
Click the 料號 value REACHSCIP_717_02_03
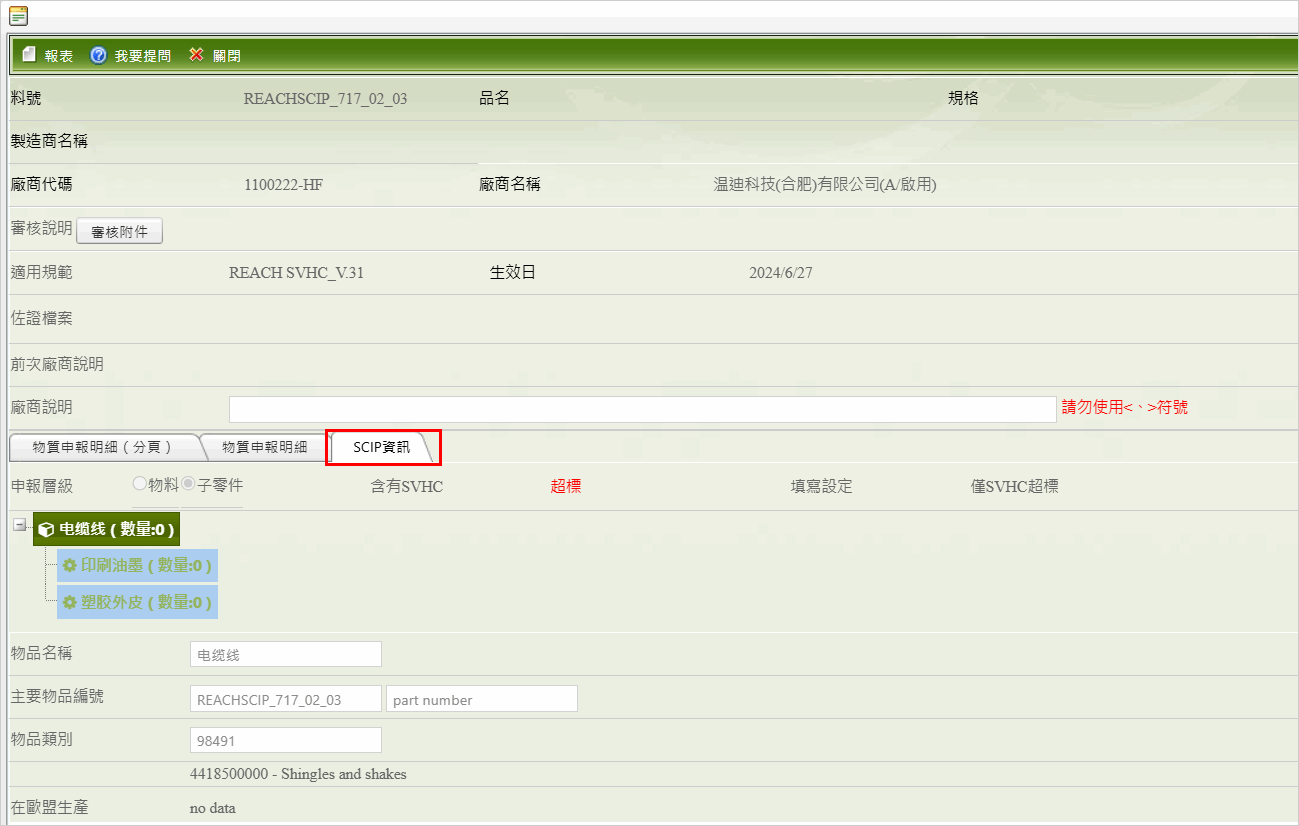[x=325, y=99]
